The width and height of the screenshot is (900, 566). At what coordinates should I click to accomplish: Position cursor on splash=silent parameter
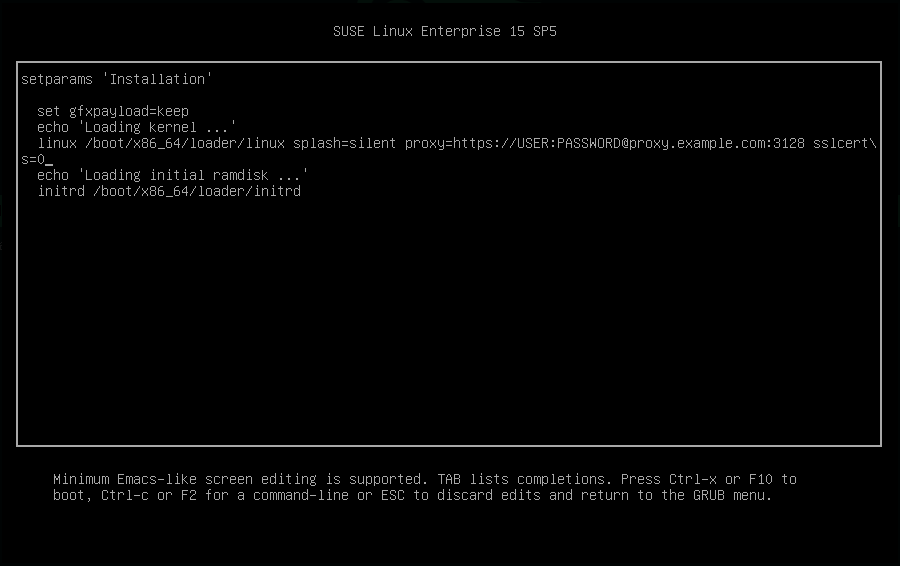click(x=345, y=143)
